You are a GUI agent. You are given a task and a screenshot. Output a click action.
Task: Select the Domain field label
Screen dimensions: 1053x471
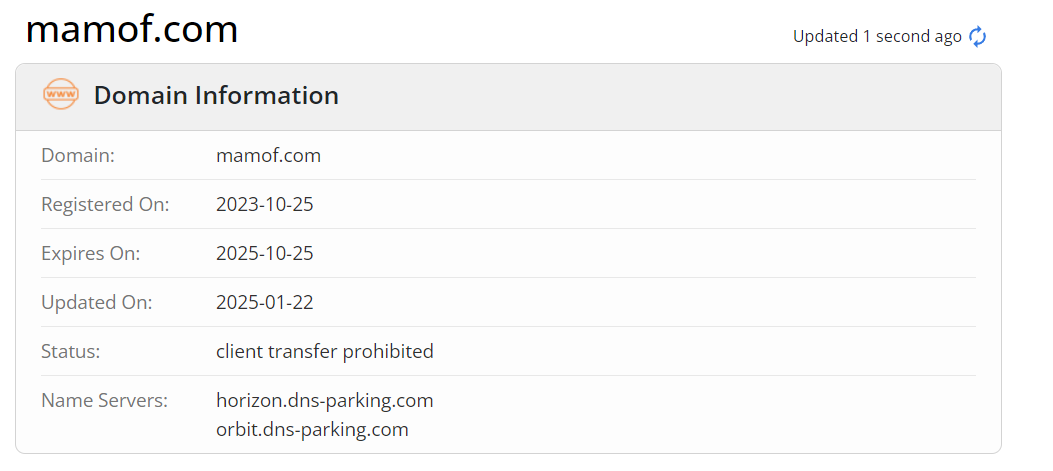(78, 156)
